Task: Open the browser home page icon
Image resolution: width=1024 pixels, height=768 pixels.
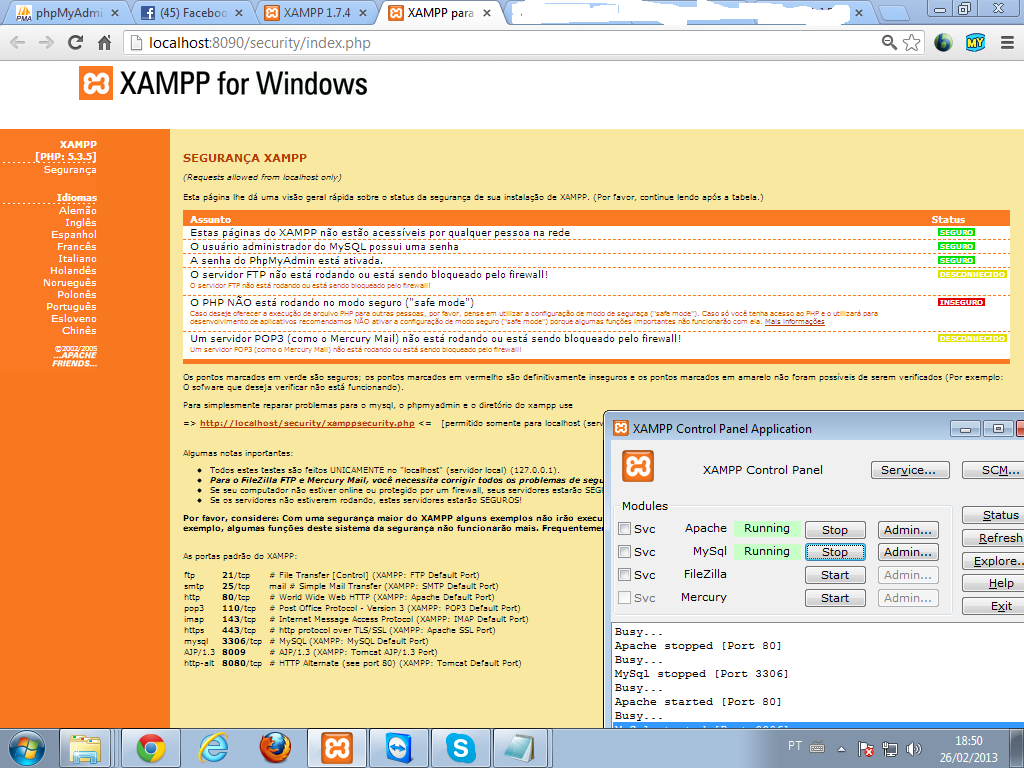Action: point(104,43)
